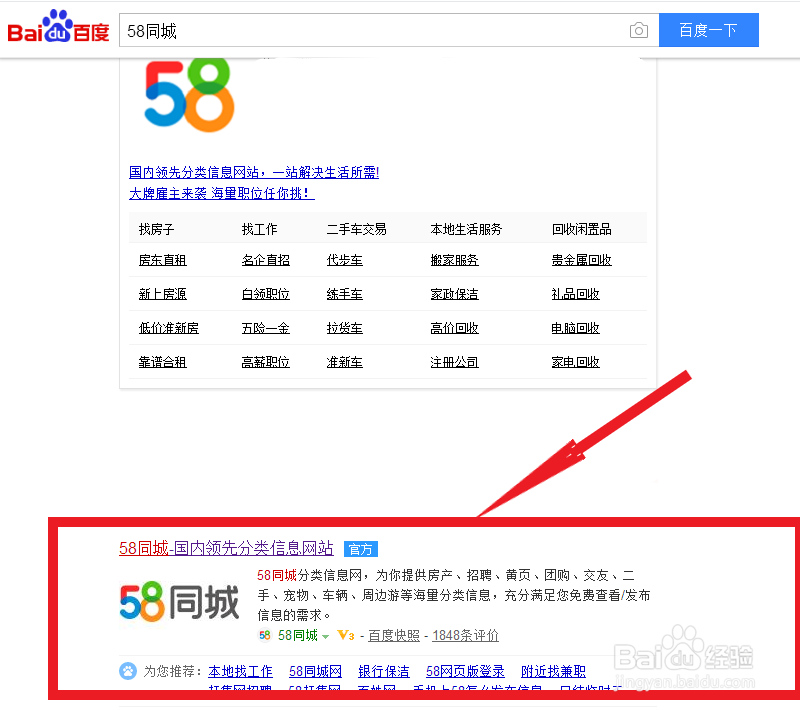
Task: Select the 找工作 column heading
Action: pyautogui.click(x=260, y=230)
